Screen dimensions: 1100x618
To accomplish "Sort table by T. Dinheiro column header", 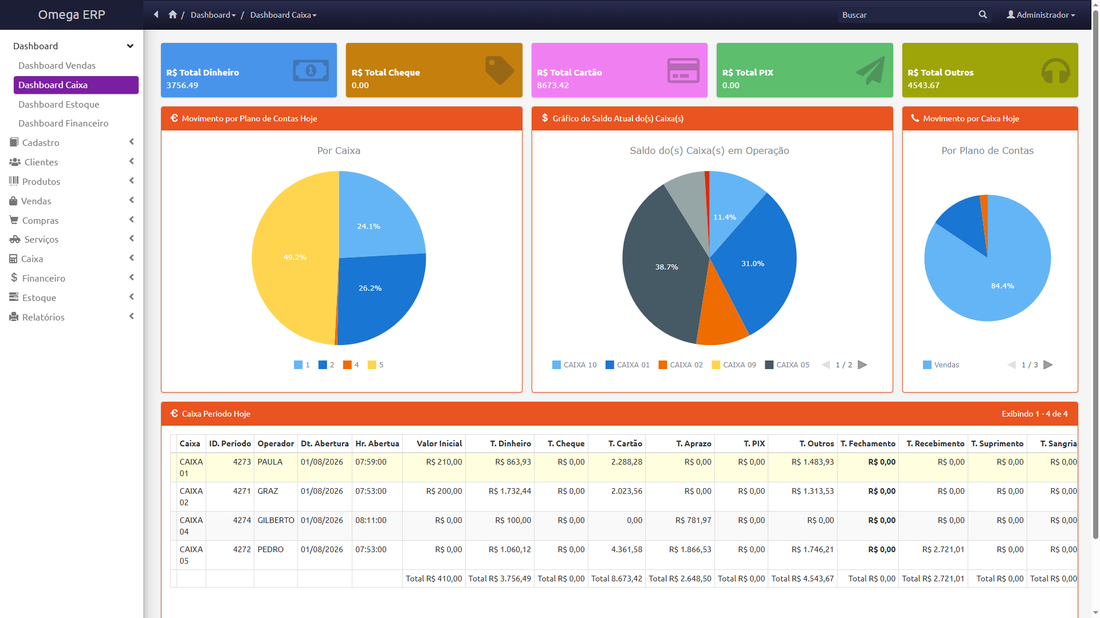I will point(510,443).
